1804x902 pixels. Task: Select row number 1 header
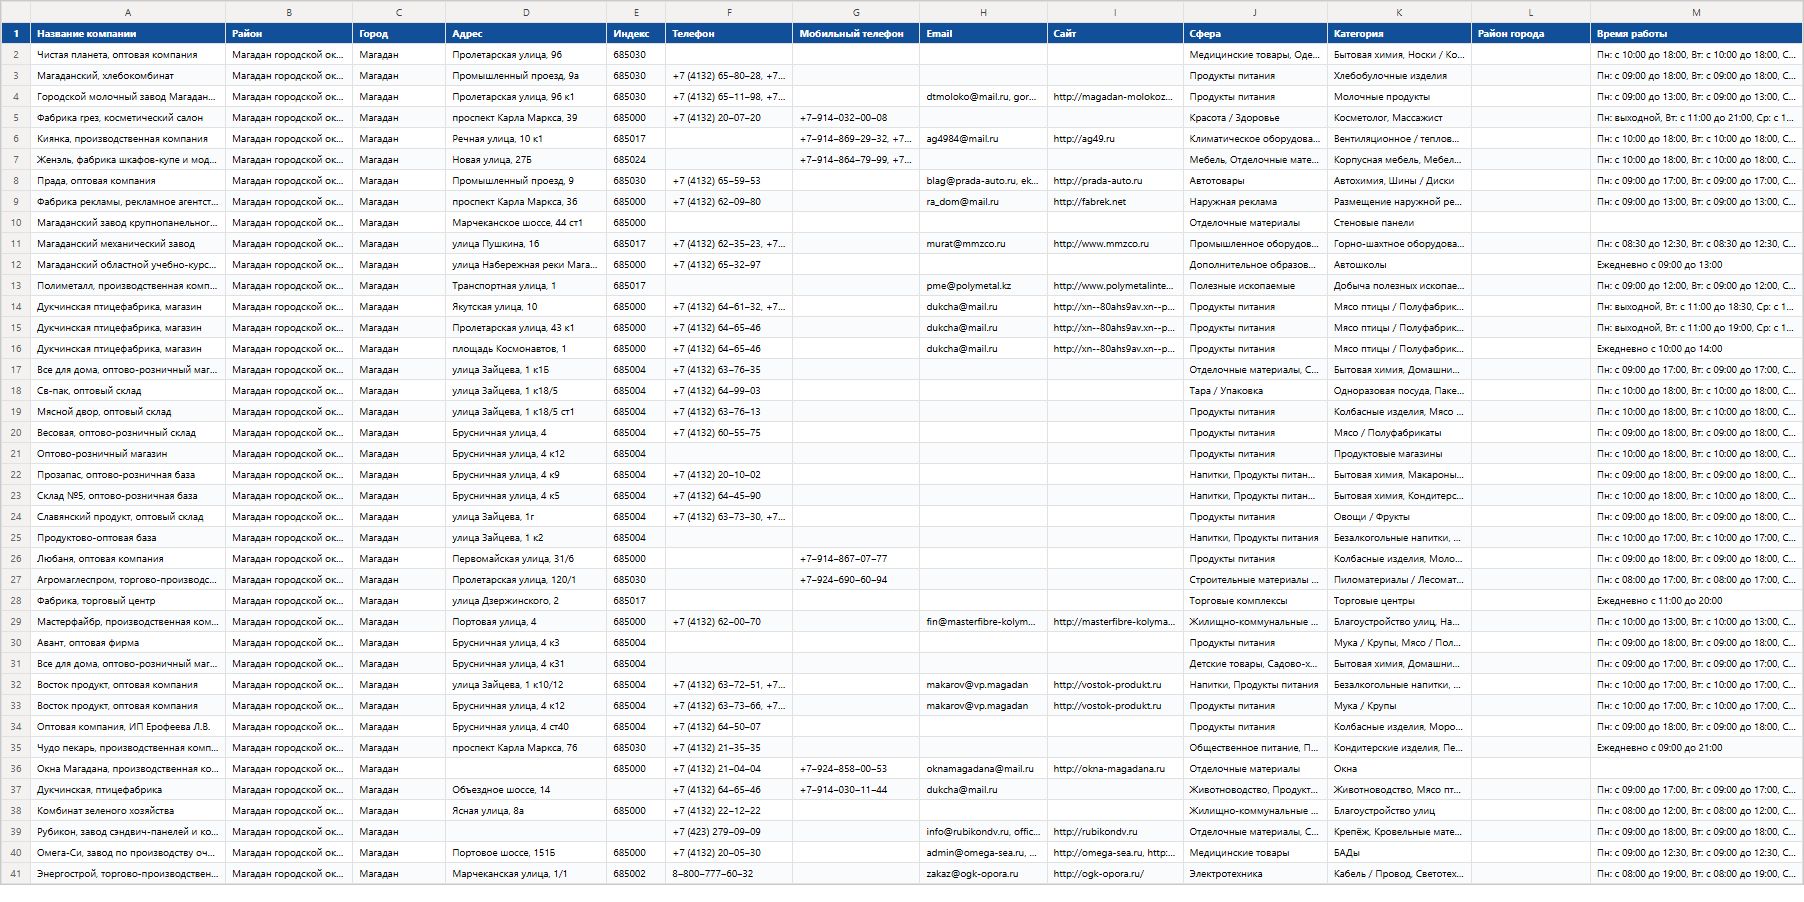pyautogui.click(x=15, y=33)
